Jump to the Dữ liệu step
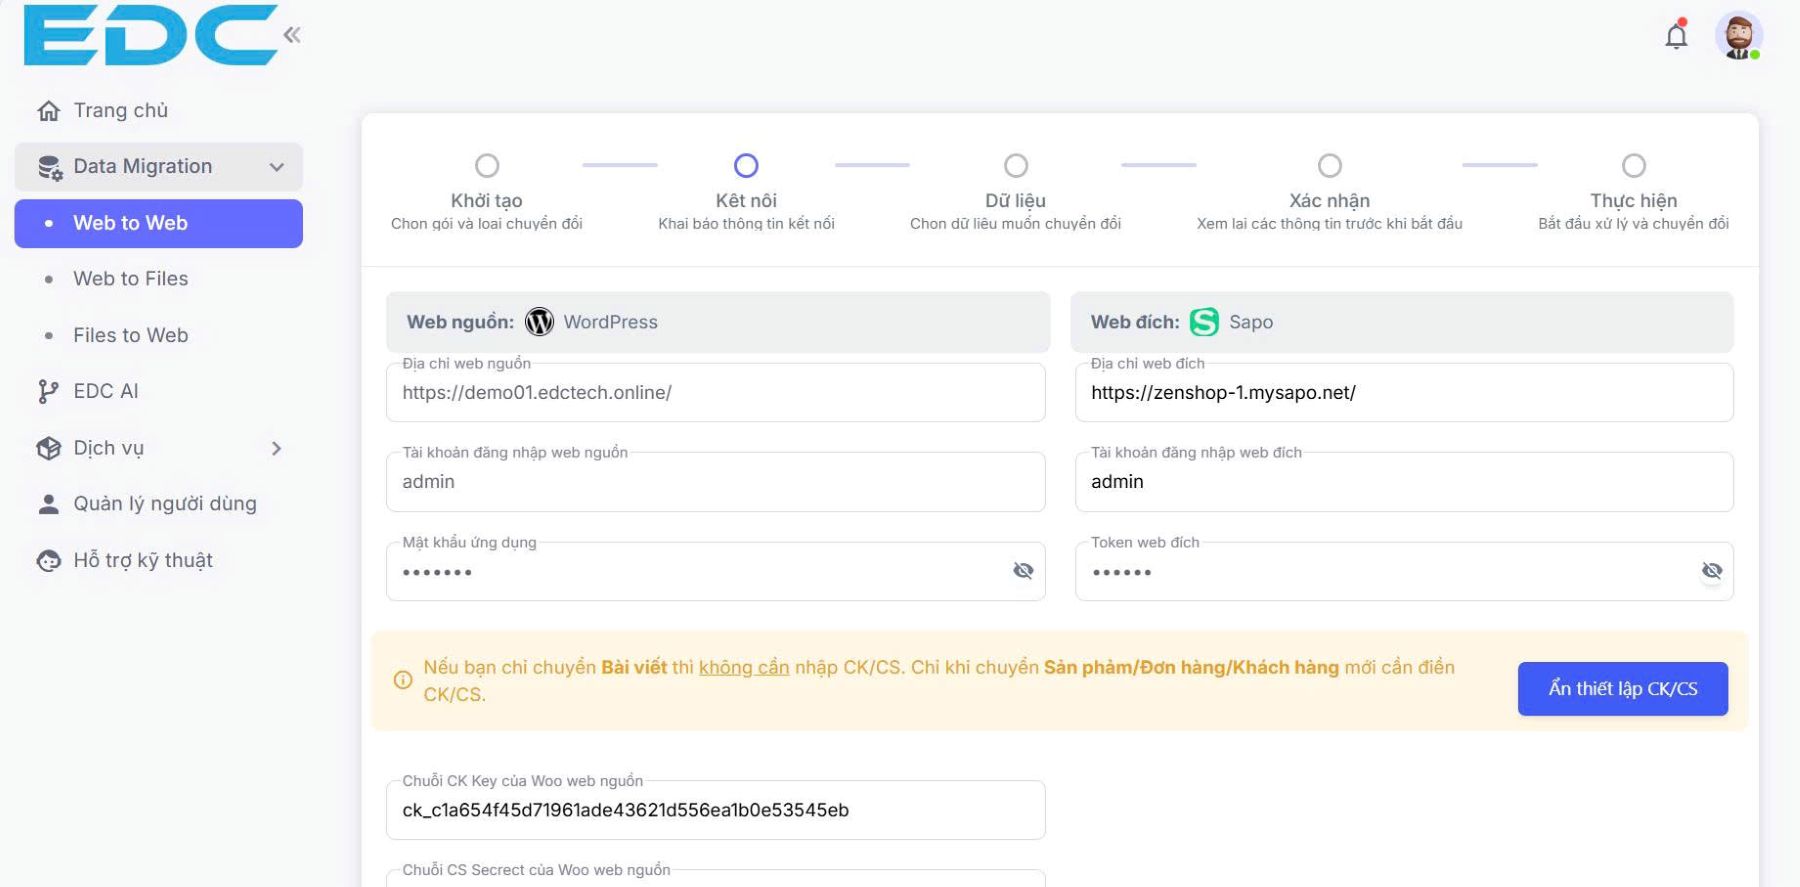1800x887 pixels. (x=1015, y=166)
